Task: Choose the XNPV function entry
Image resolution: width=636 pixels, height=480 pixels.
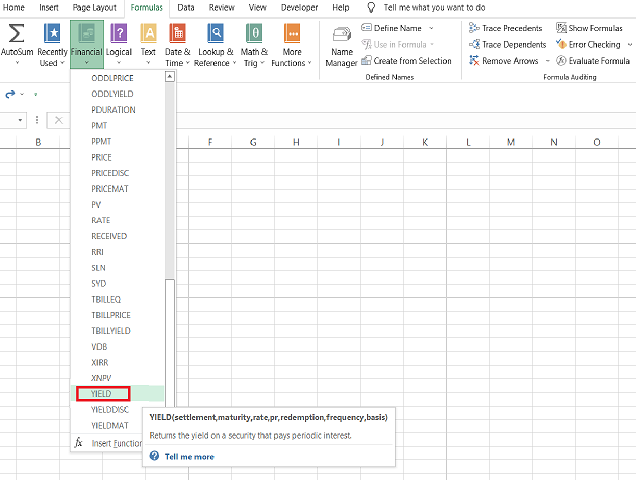Action: [101, 378]
